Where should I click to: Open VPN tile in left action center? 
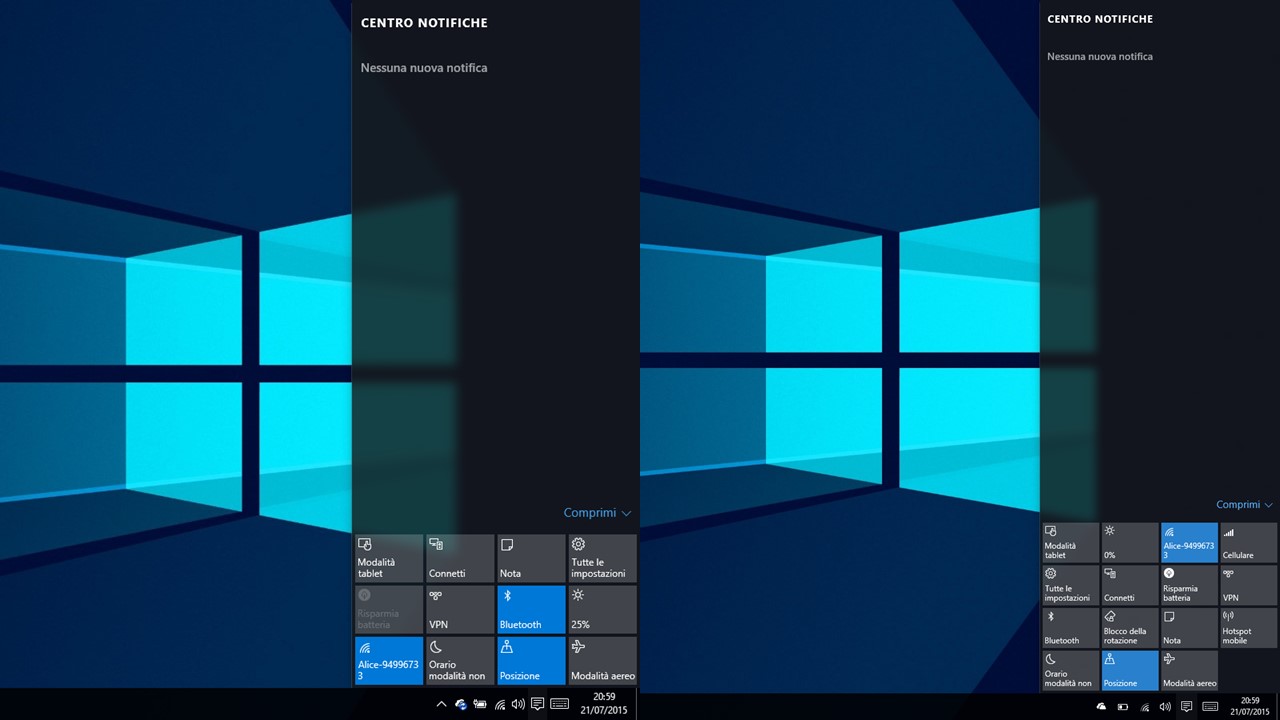460,609
